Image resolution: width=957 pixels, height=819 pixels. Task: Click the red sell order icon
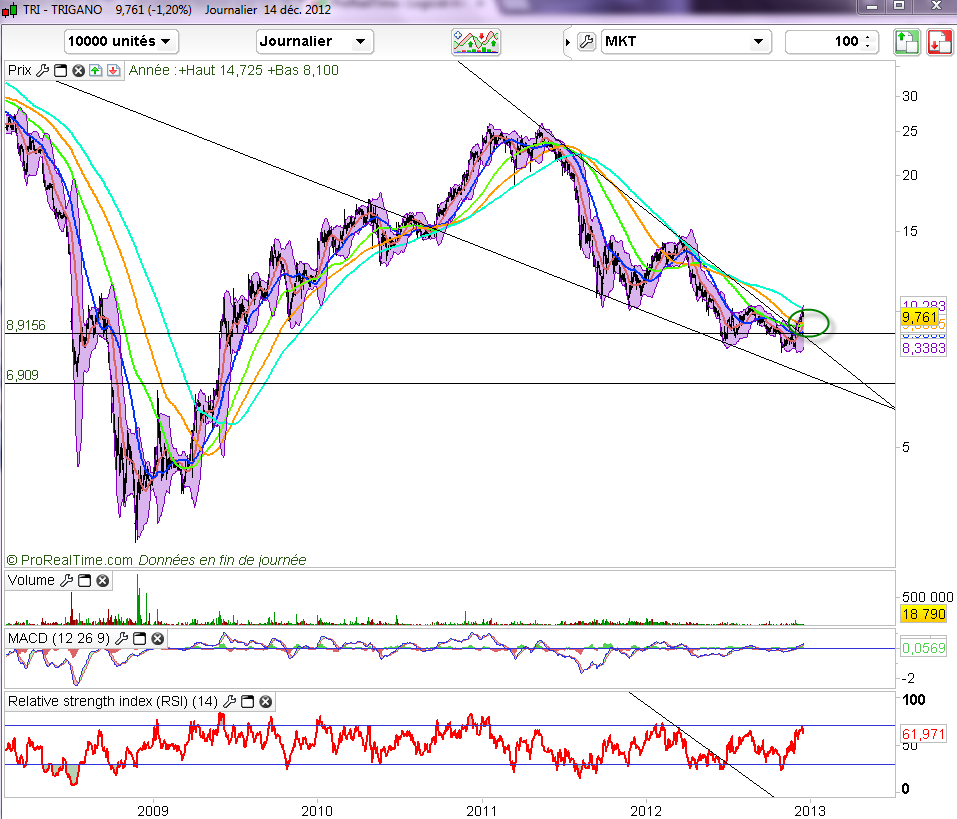pos(938,41)
